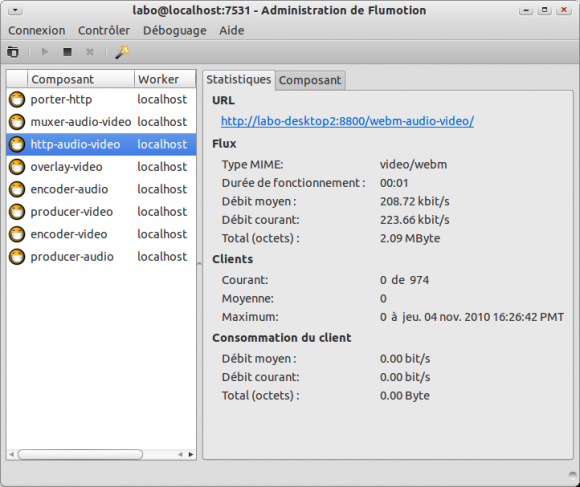Image resolution: width=580 pixels, height=487 pixels.
Task: Switch to the Composant tab
Action: (310, 80)
